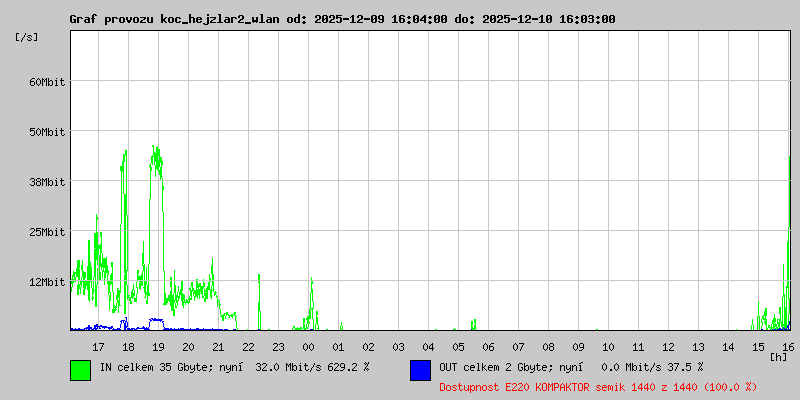
Task: Click hour label '20' on x-axis
Action: click(188, 347)
